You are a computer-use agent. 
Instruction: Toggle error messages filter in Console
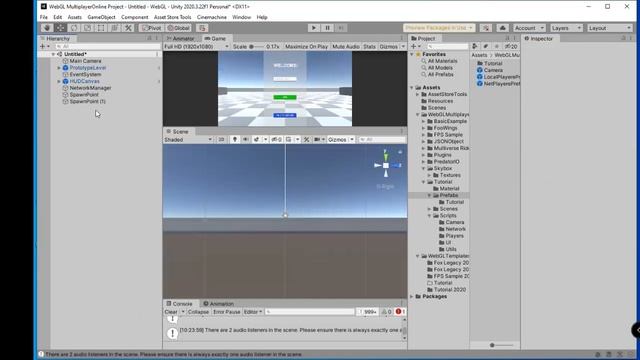(x=400, y=312)
